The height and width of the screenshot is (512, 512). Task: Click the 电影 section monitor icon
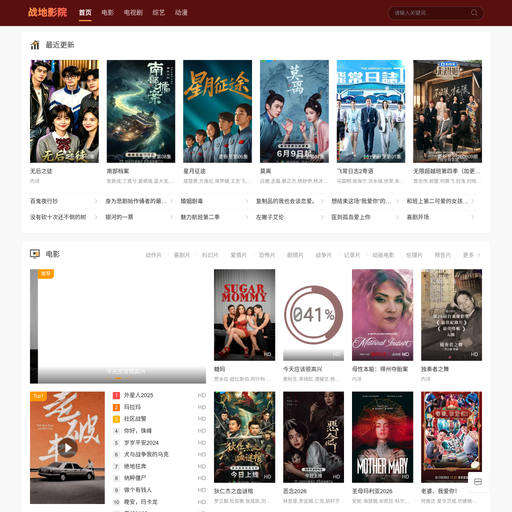click(x=35, y=254)
